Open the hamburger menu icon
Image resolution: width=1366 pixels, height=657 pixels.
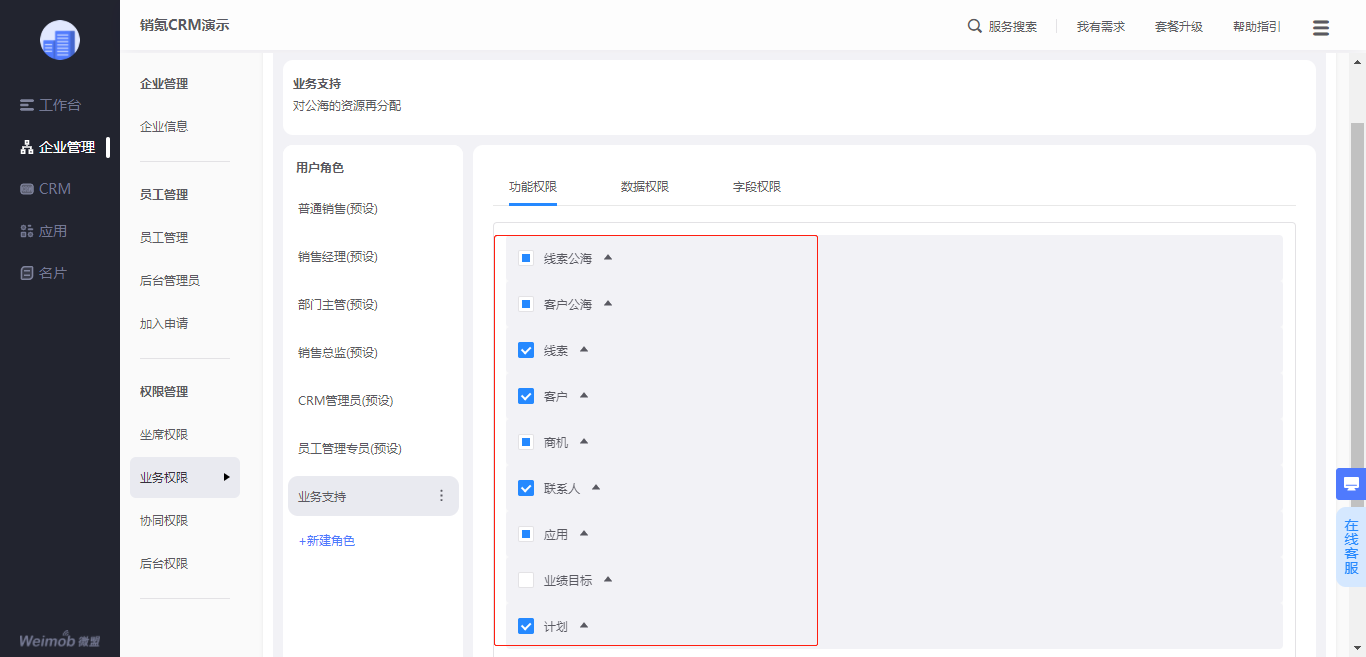pyautogui.click(x=1321, y=28)
